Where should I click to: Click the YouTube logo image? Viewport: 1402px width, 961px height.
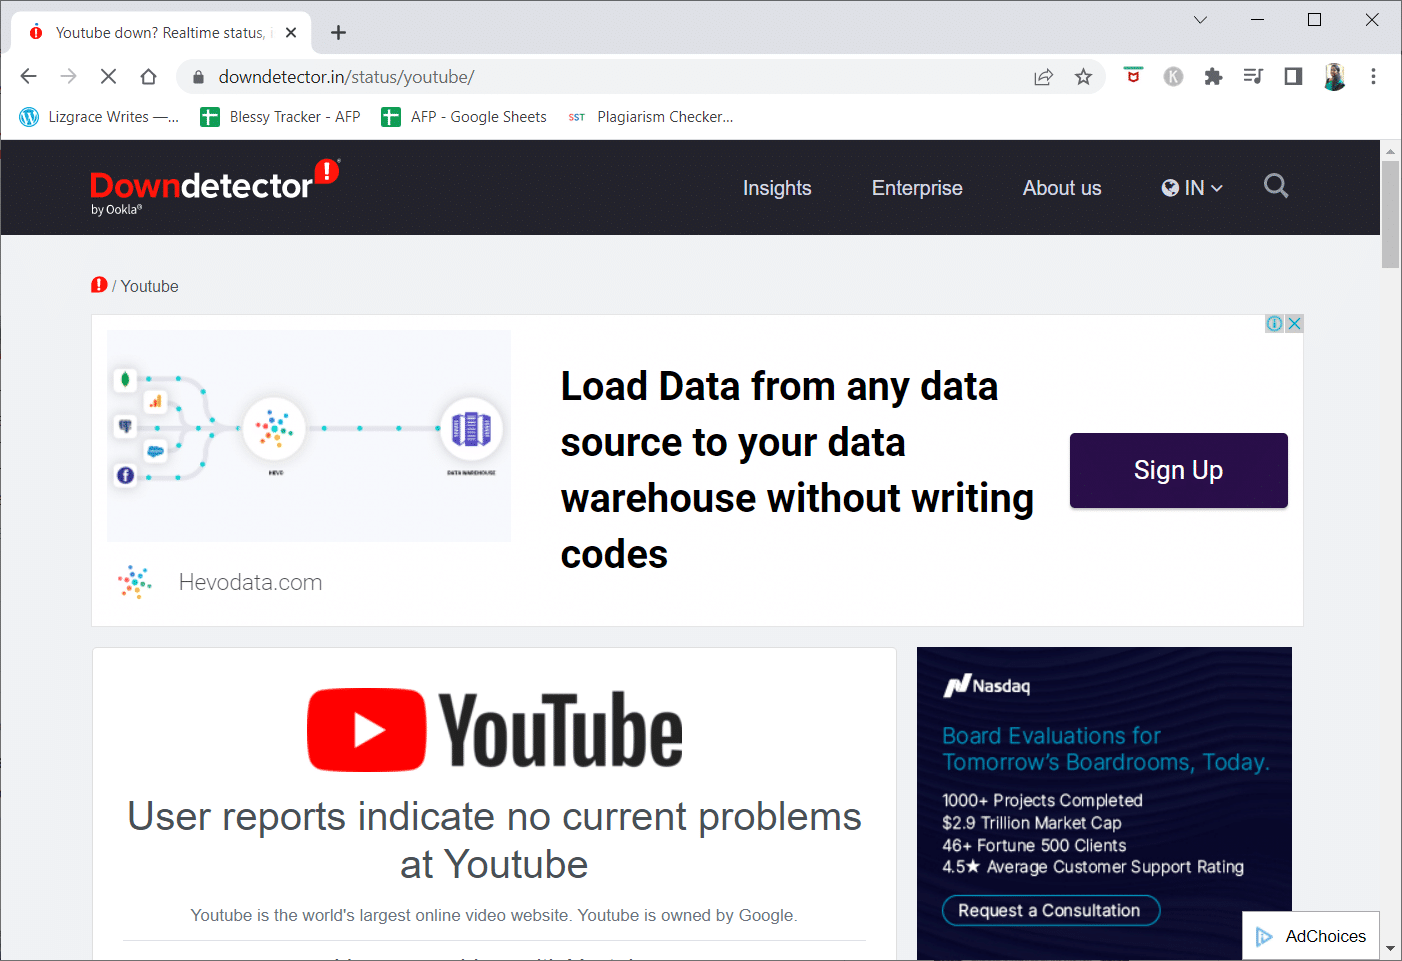click(x=495, y=730)
